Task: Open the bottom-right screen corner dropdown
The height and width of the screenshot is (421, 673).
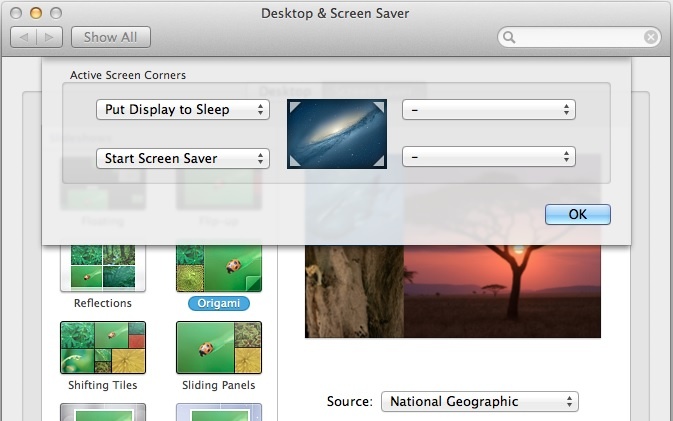Action: 488,157
